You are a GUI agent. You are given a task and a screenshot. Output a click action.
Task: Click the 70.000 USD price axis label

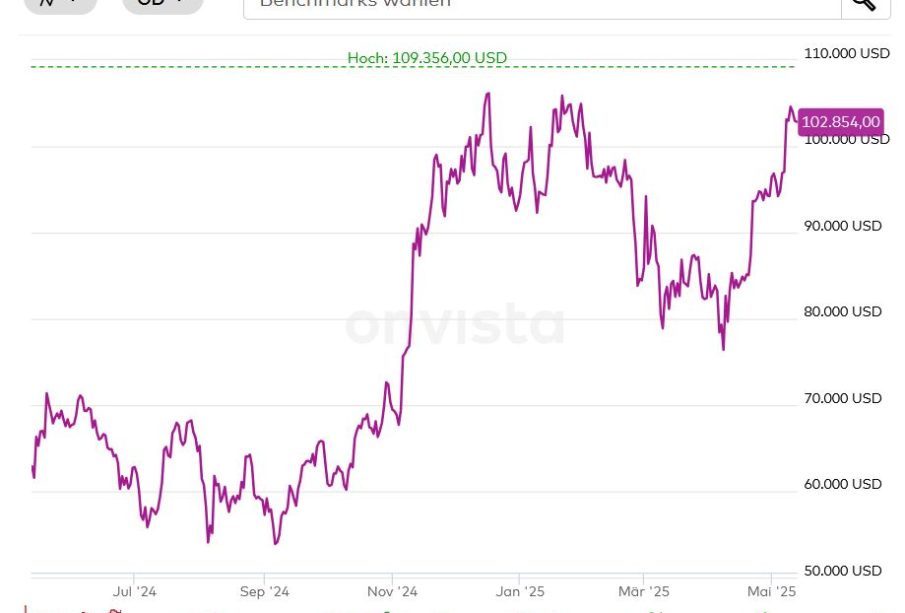coord(843,398)
